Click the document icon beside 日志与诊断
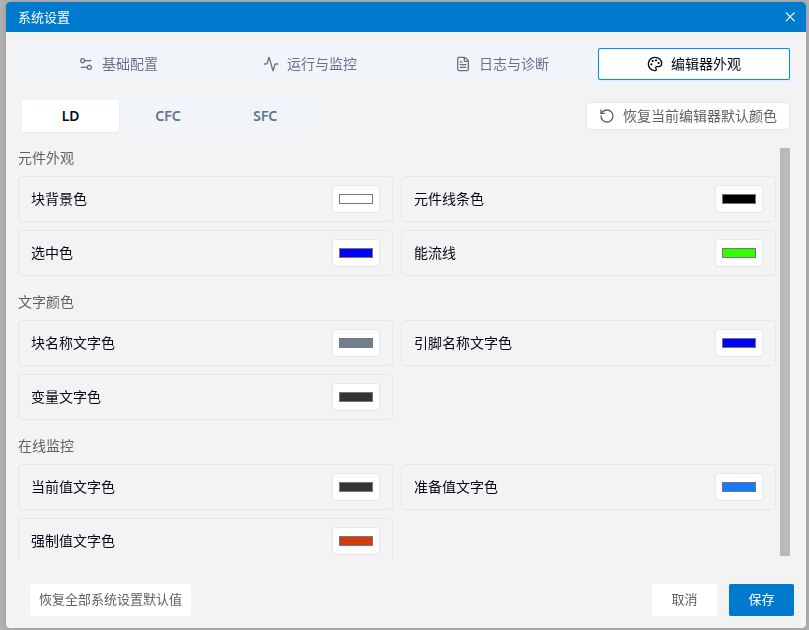809x630 pixels. pos(463,64)
